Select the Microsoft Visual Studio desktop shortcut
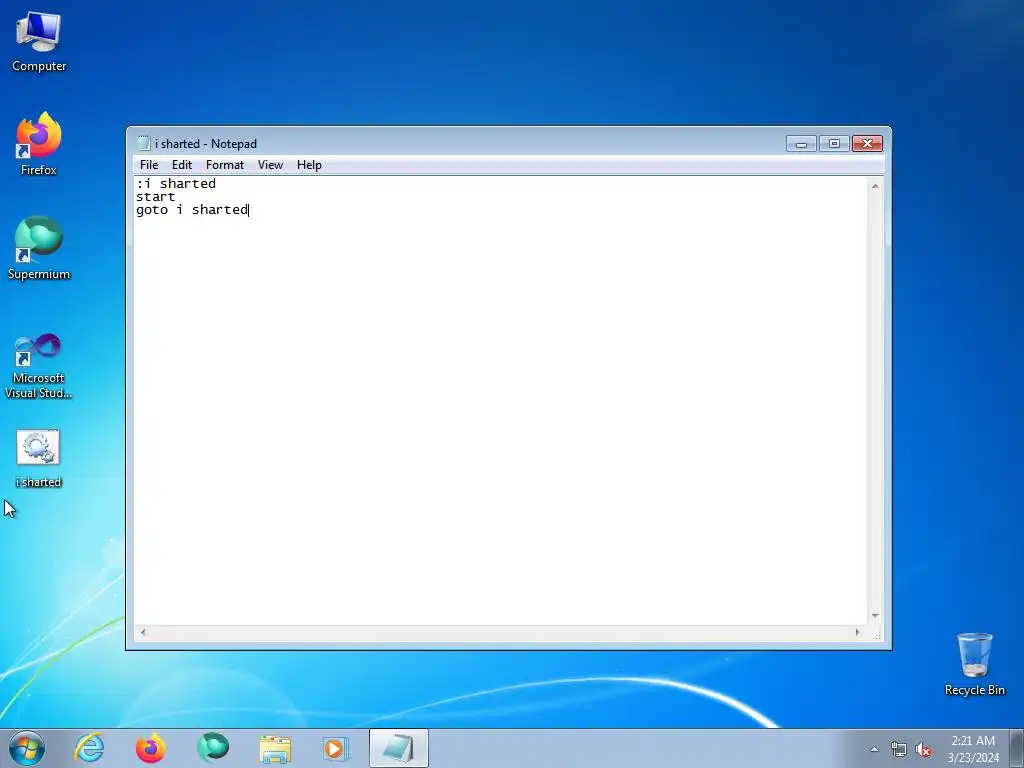Image resolution: width=1024 pixels, height=768 pixels. (x=39, y=366)
